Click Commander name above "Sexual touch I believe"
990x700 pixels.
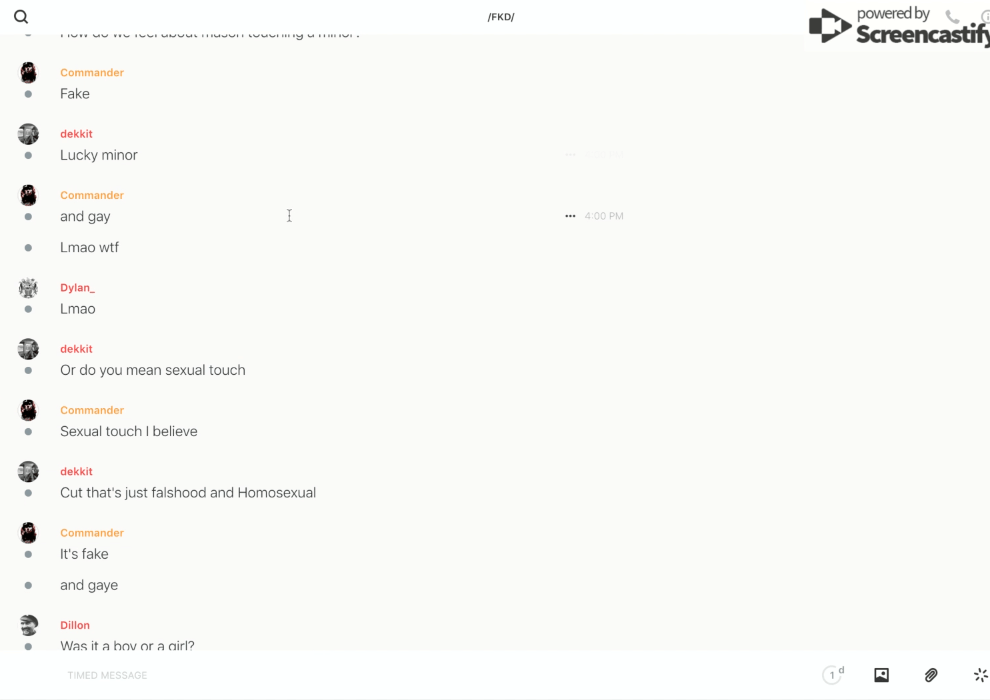(x=92, y=410)
